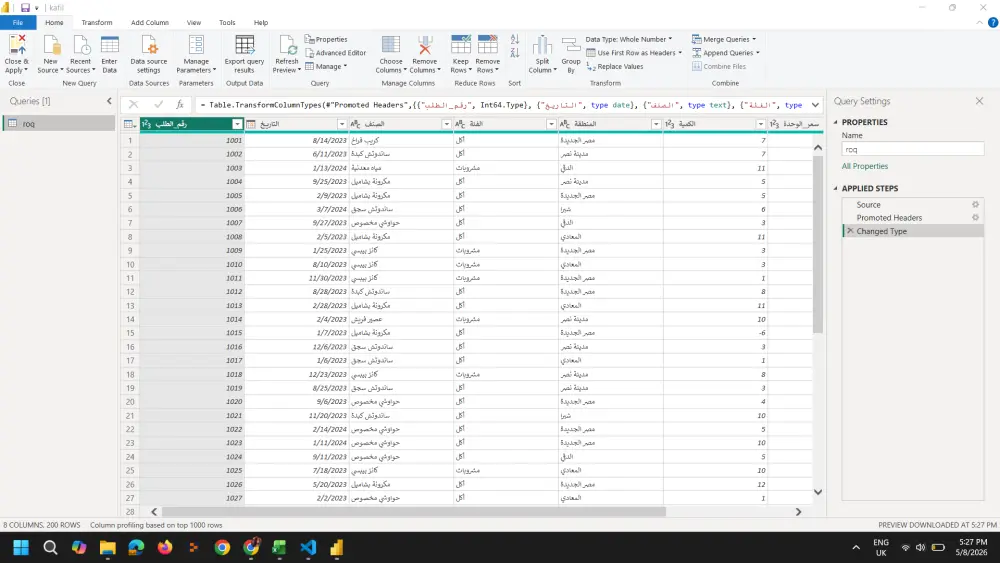The image size is (1000, 563).
Task: Collapse the APPLIED STEPS section
Action: tap(835, 188)
